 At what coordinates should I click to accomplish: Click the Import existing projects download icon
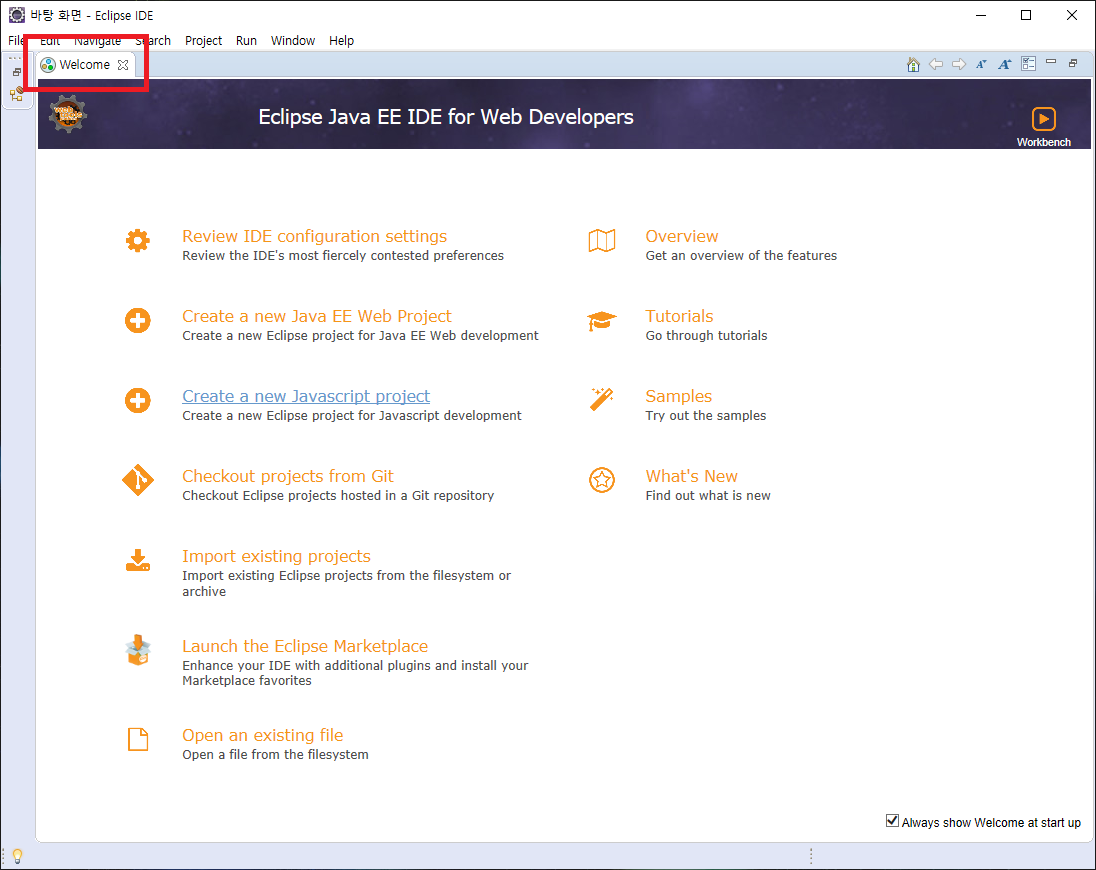pyautogui.click(x=138, y=560)
